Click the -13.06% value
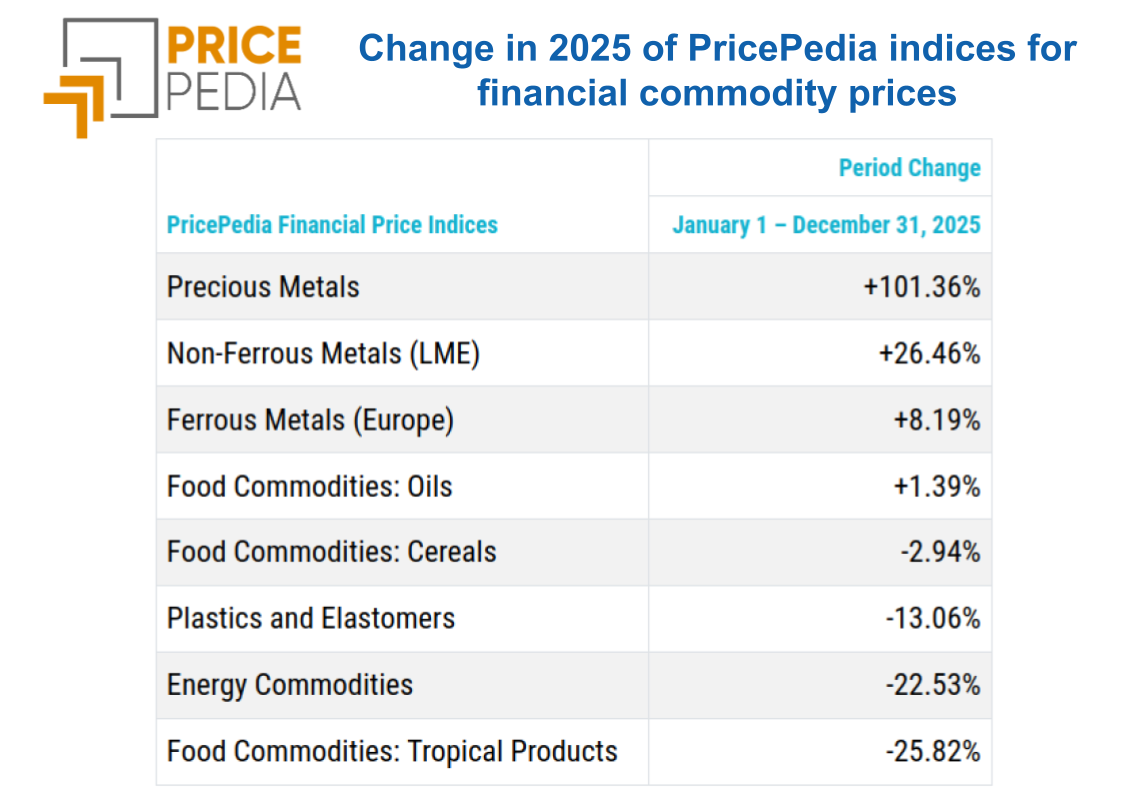1121x793 pixels. pos(932,619)
